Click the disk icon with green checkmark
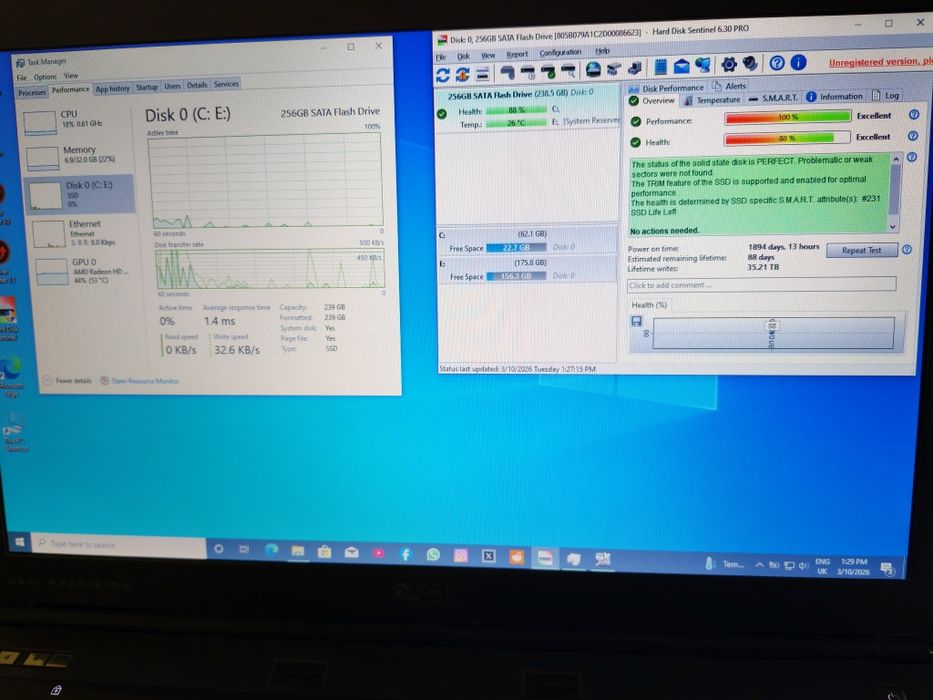933x700 pixels. 548,71
